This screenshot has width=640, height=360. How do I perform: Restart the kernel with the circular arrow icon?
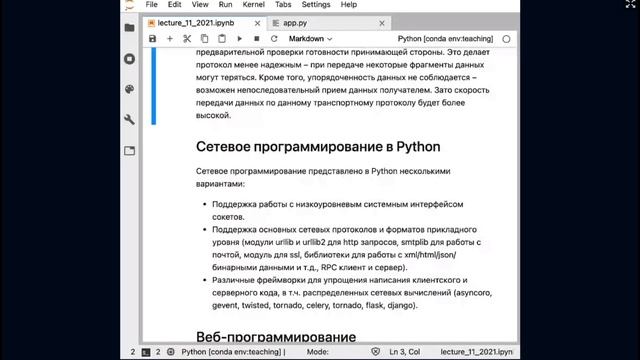(x=274, y=39)
